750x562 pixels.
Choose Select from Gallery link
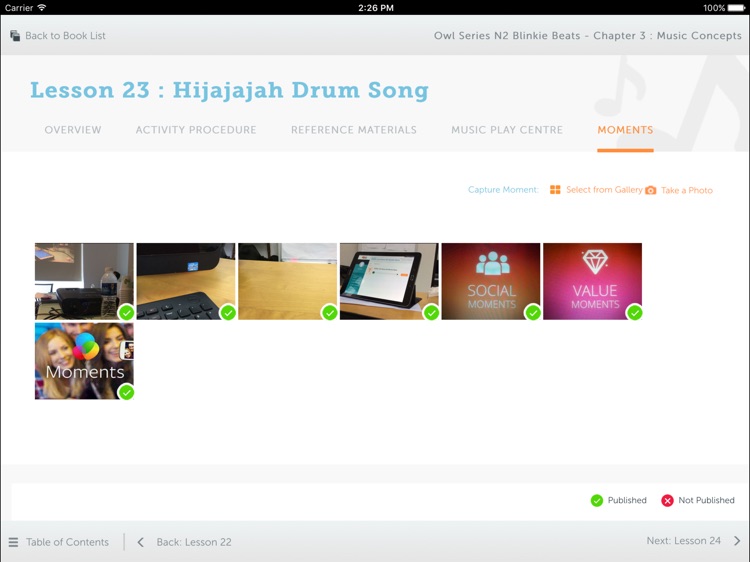(604, 190)
